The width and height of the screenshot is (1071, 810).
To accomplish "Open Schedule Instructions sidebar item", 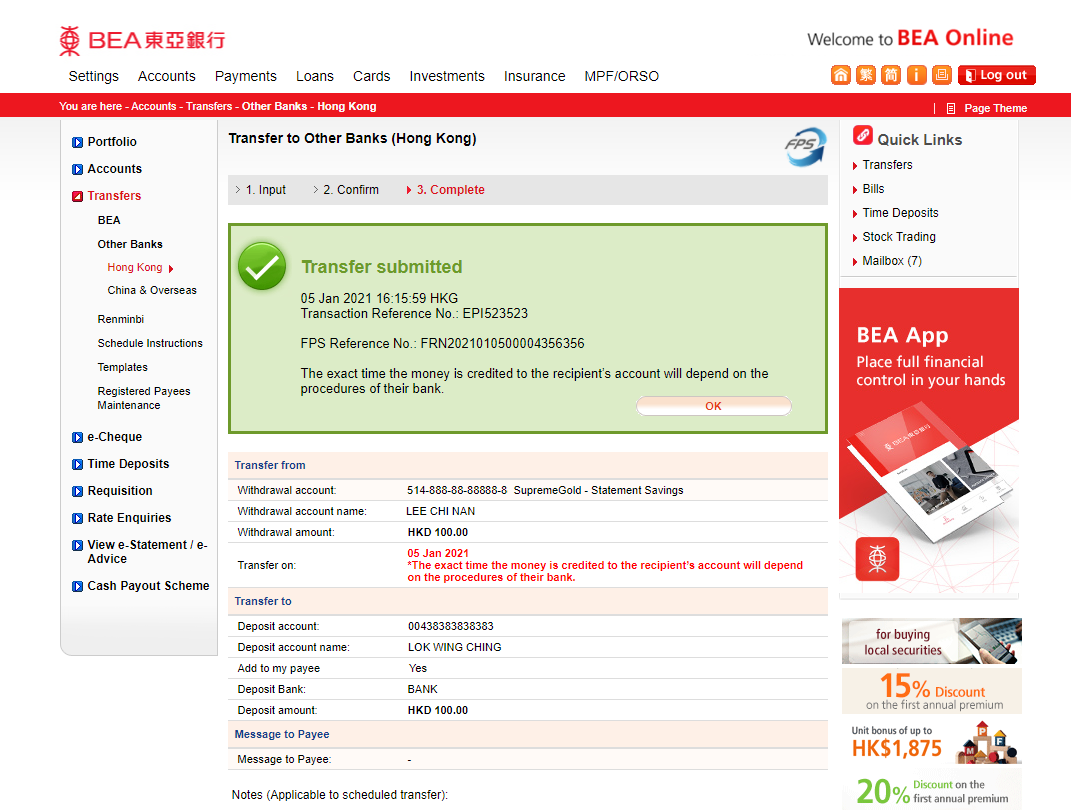I will tap(150, 343).
